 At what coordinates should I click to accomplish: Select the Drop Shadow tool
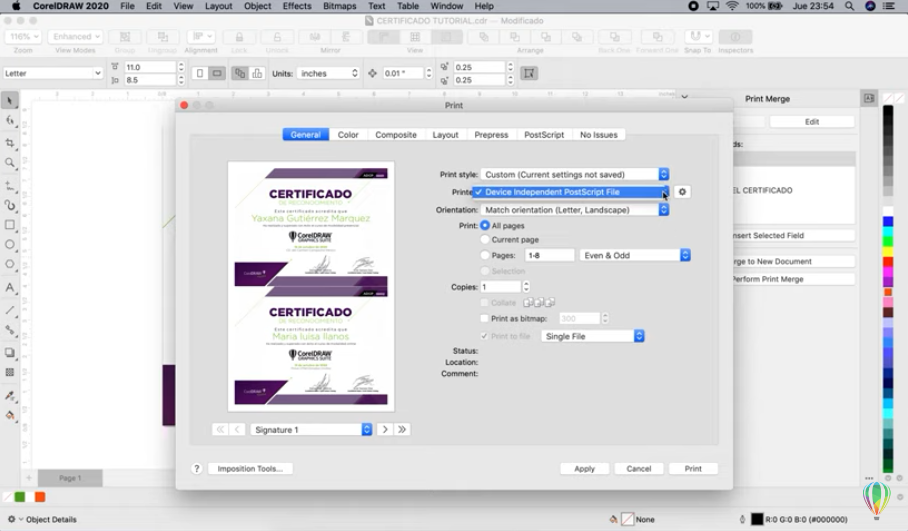[10, 353]
